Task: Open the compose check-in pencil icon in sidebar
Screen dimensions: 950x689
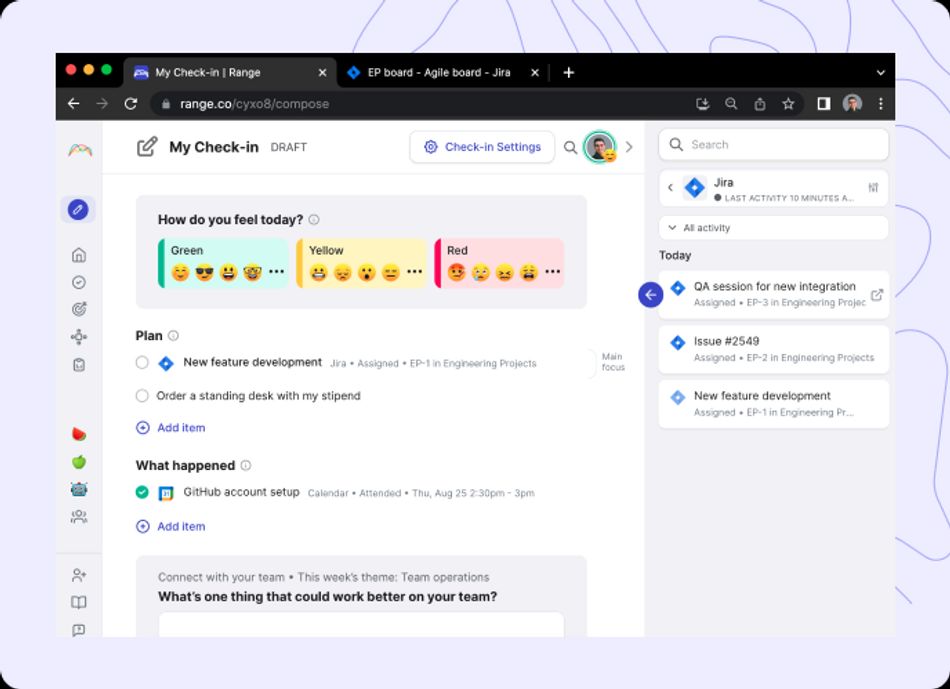Action: [x=78, y=210]
